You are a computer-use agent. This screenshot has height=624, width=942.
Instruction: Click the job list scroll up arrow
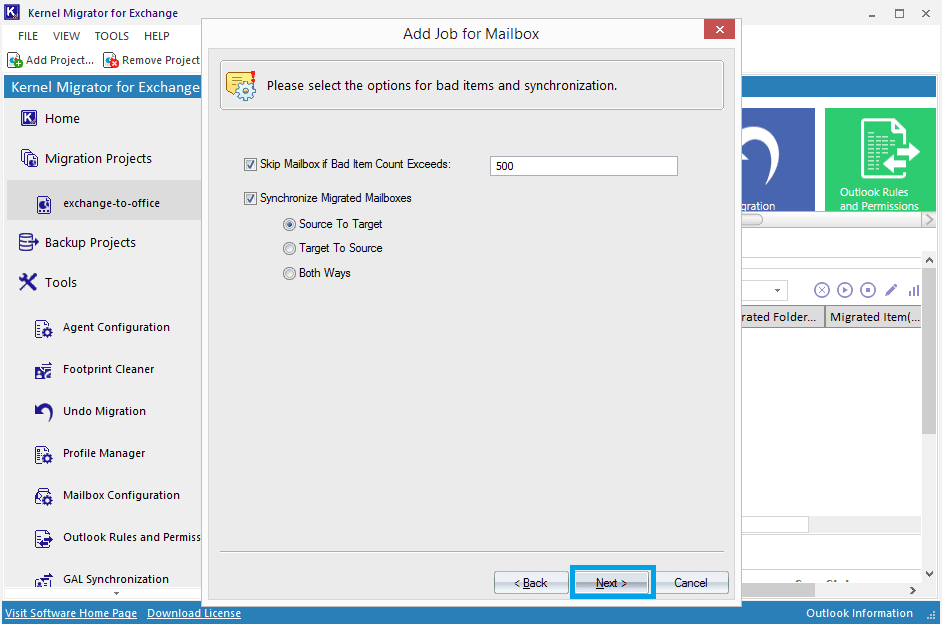click(x=929, y=260)
